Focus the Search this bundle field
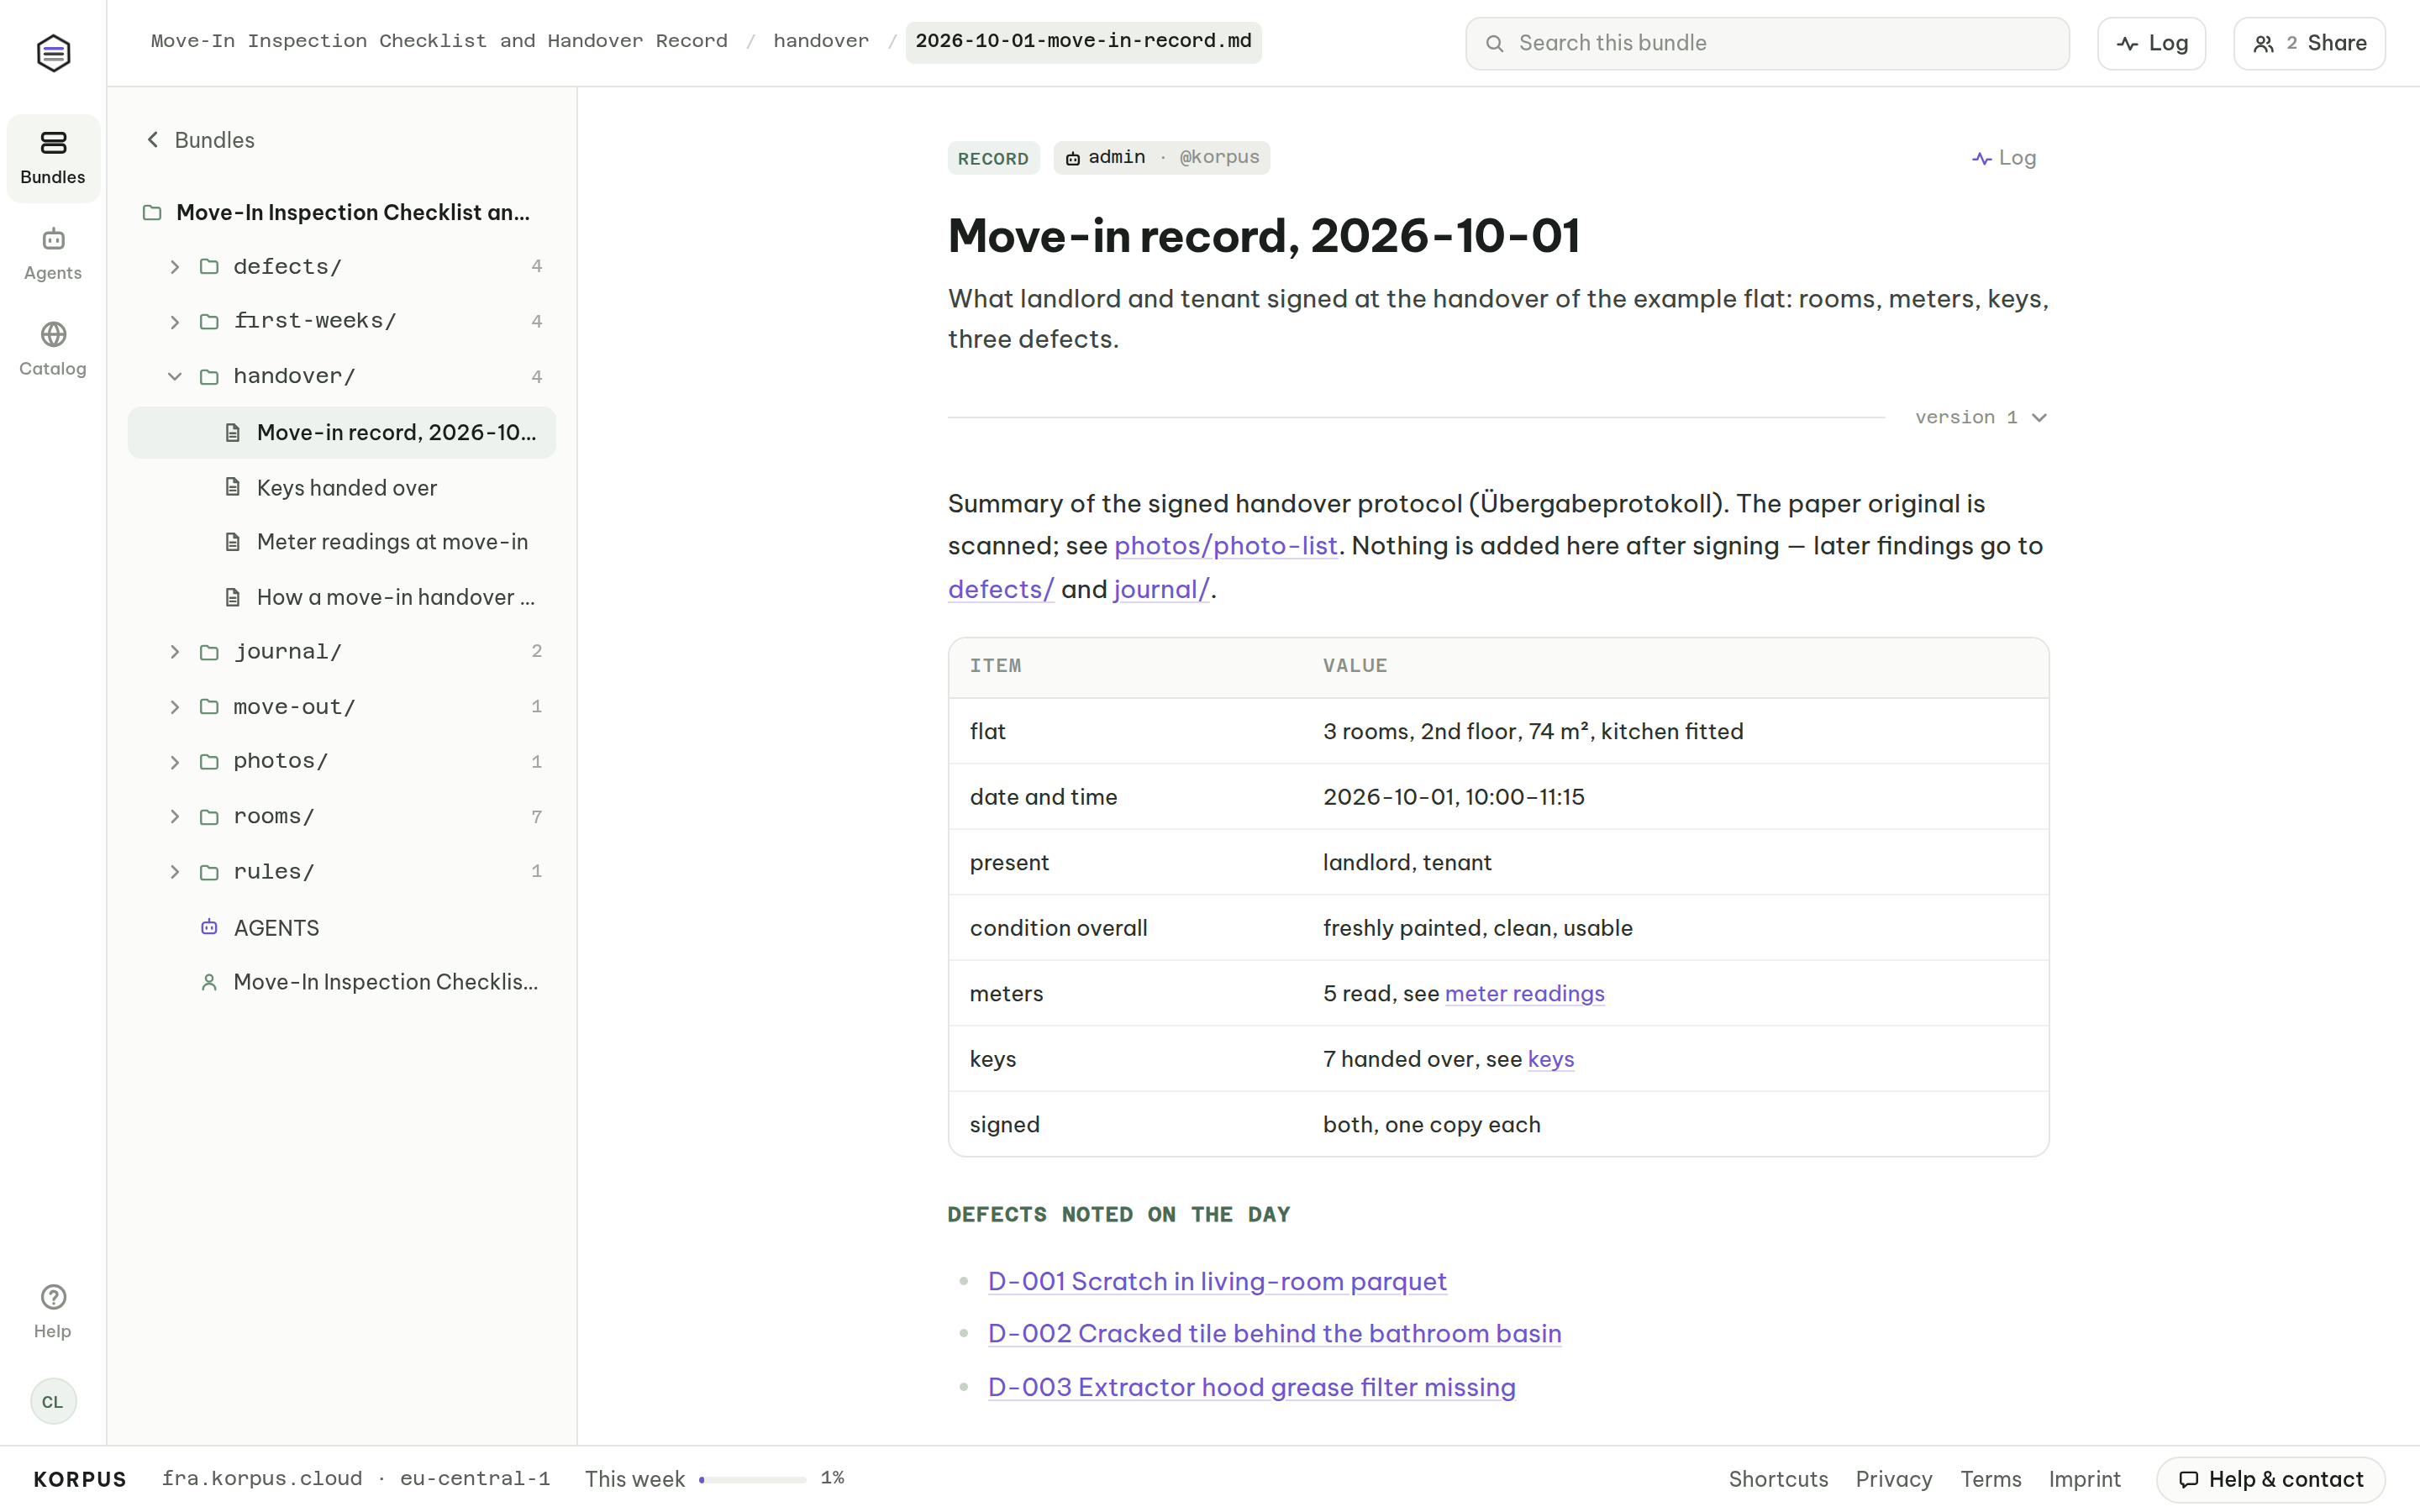Screen dimensions: 2420x1512 (1767, 43)
